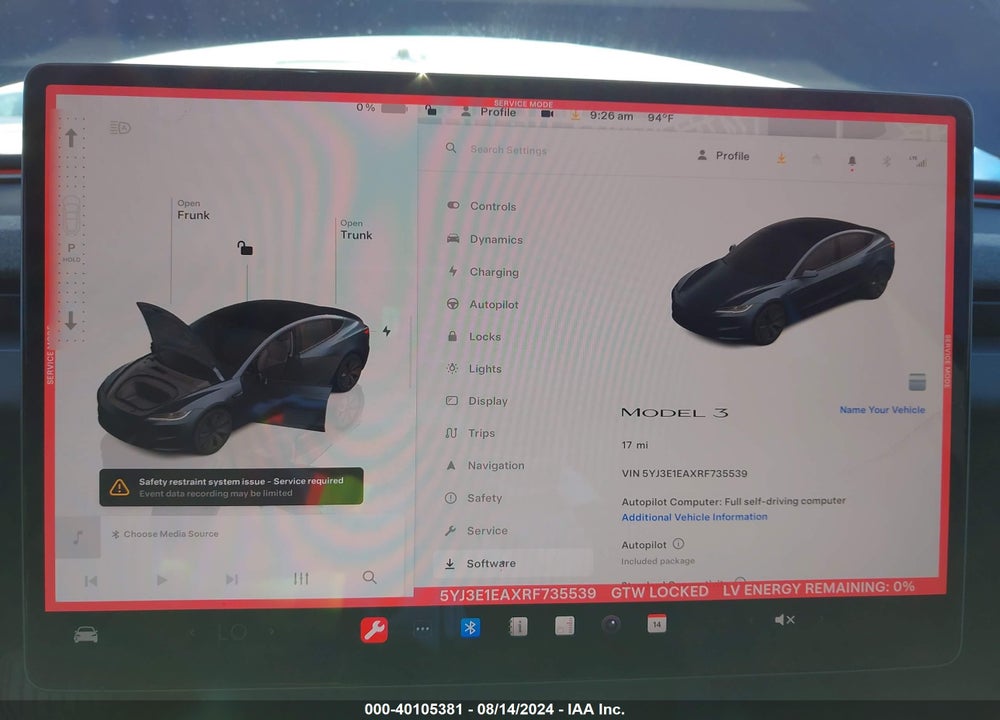Open the Frunk button
The image size is (1000, 720).
click(193, 210)
